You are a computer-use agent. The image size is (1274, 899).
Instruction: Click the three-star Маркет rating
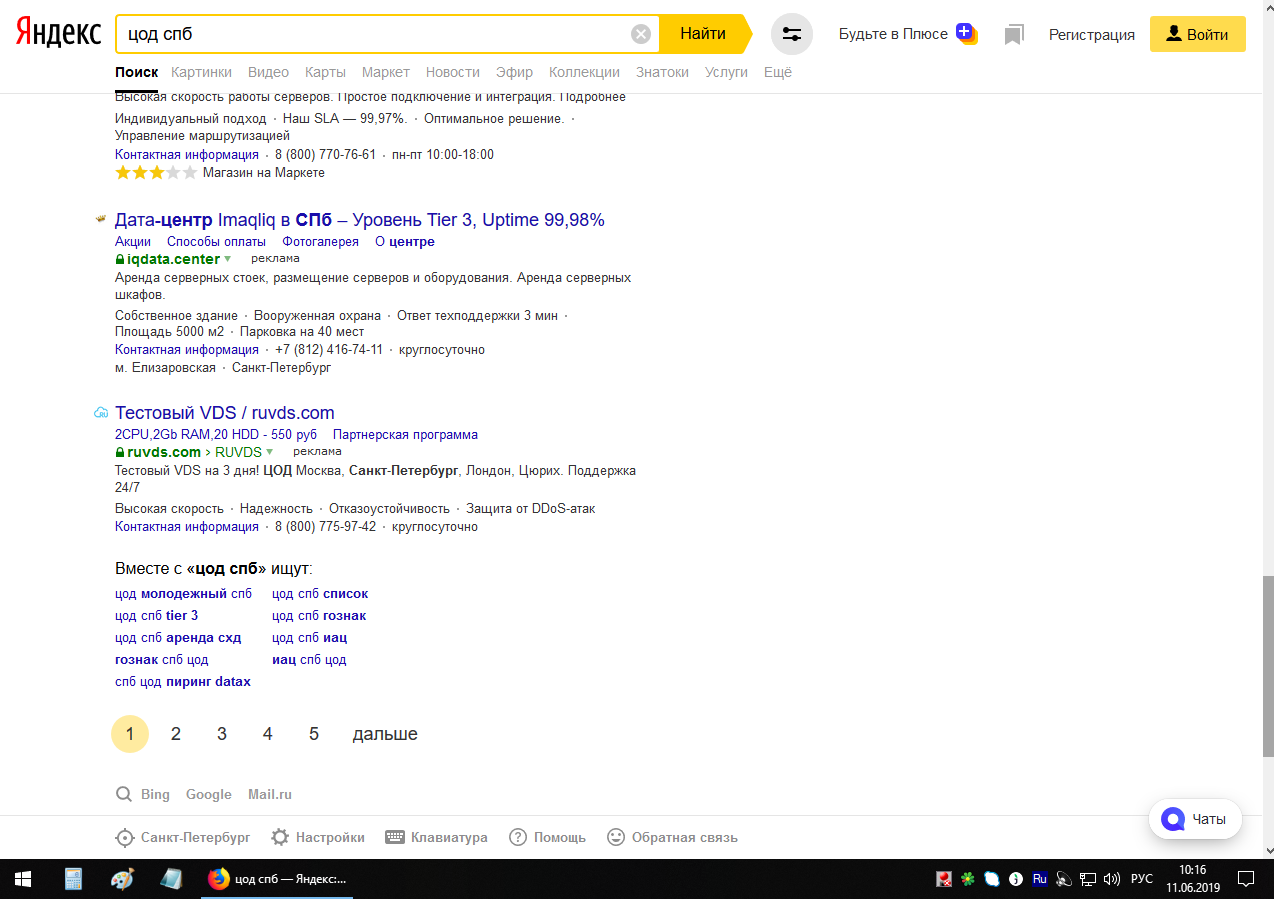155,173
